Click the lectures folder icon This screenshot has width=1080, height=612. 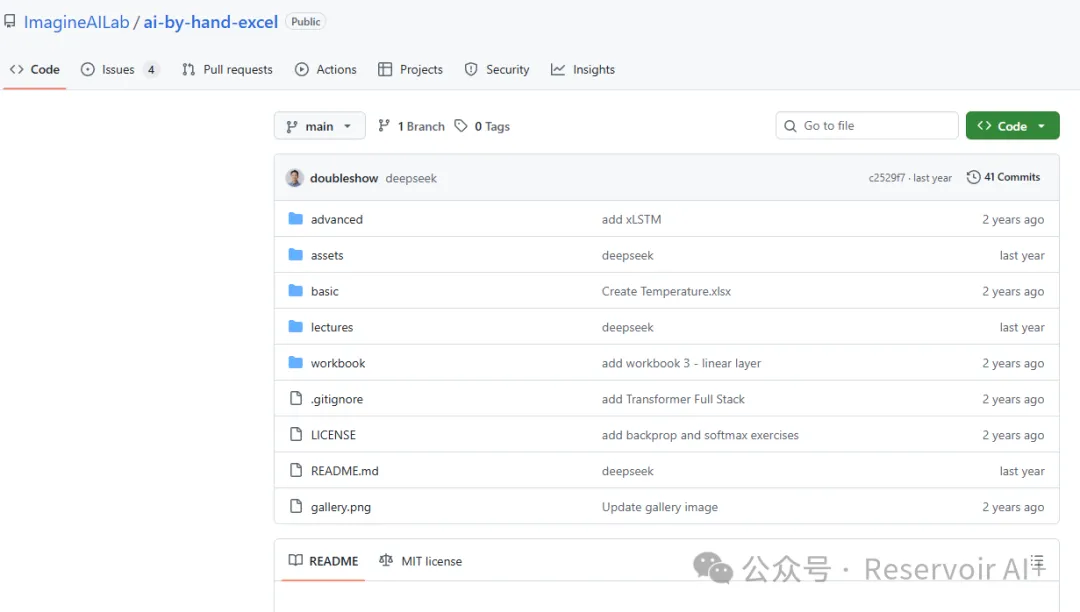point(295,326)
